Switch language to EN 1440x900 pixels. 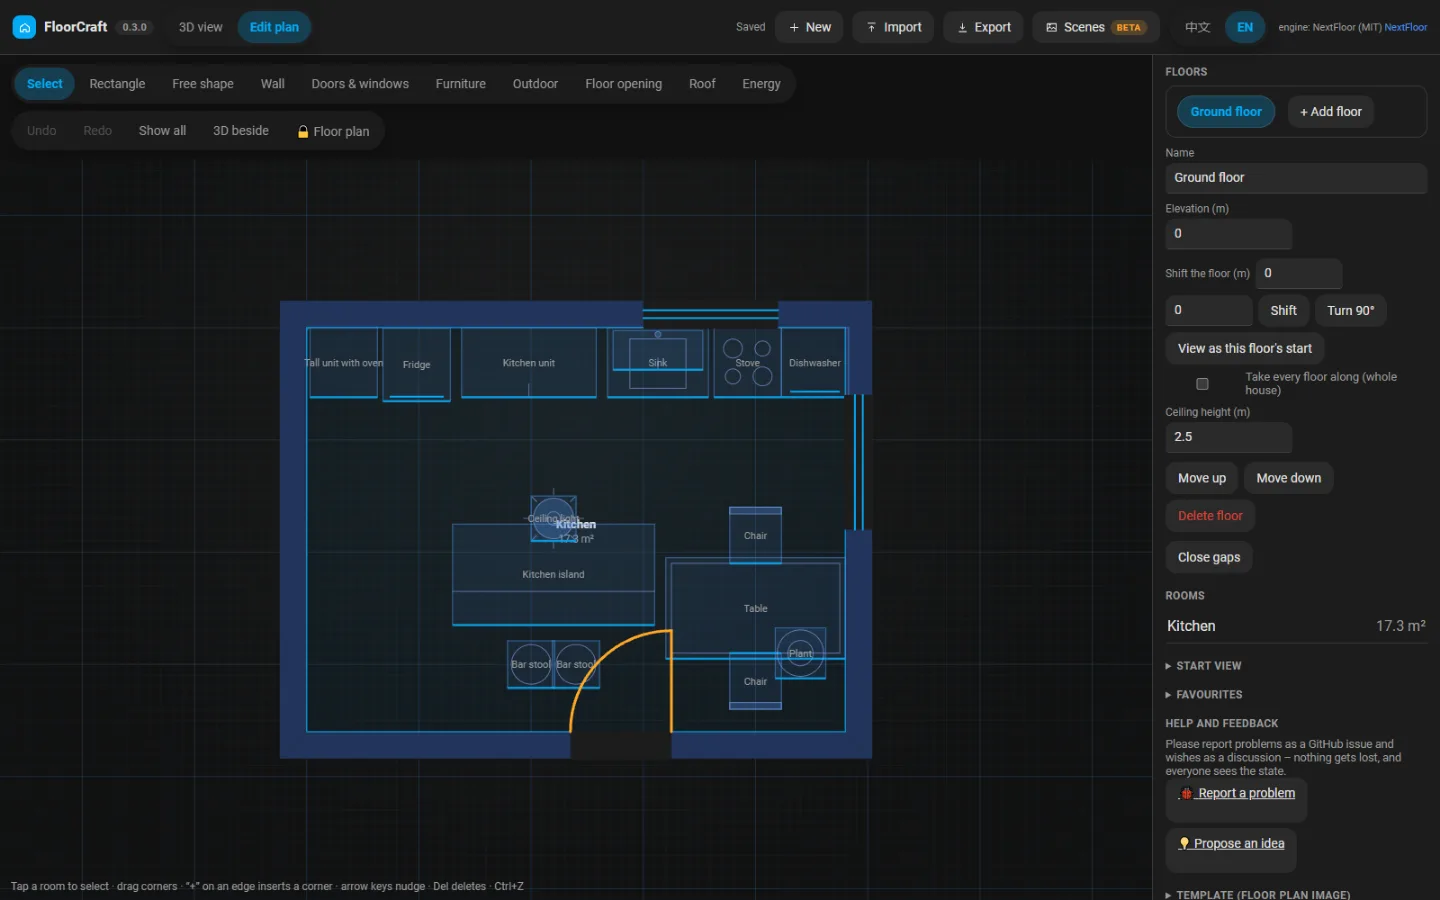pyautogui.click(x=1245, y=27)
